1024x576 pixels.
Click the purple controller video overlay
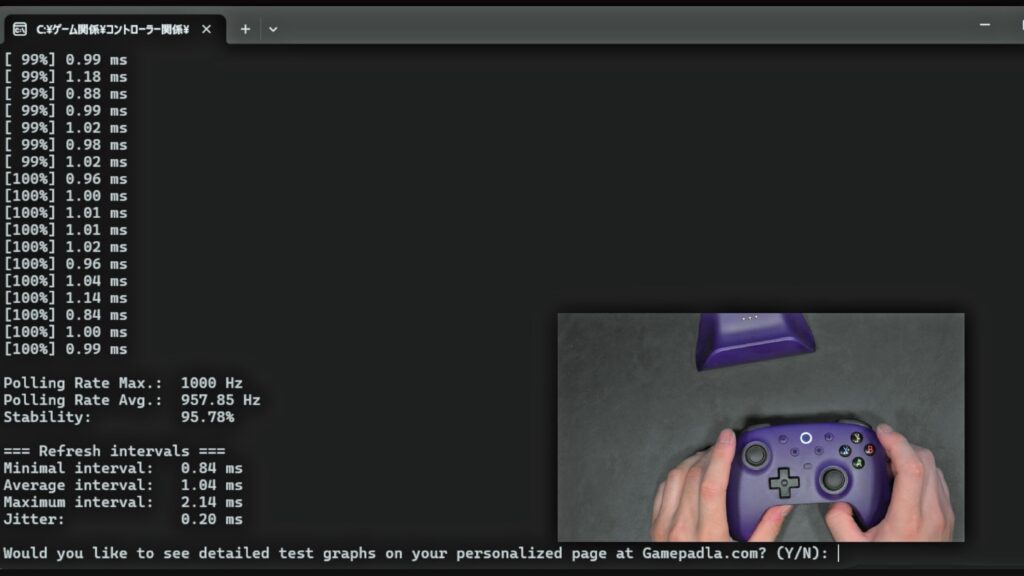tap(761, 427)
